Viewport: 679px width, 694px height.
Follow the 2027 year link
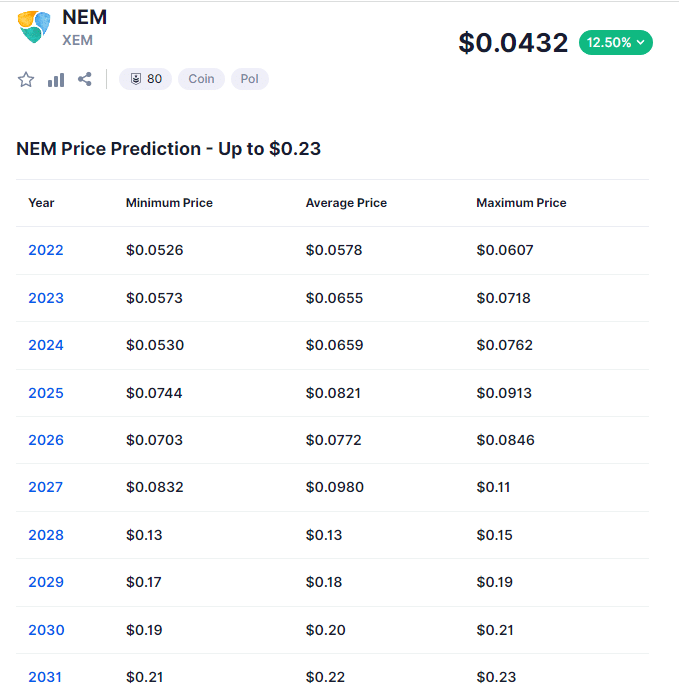(x=46, y=487)
